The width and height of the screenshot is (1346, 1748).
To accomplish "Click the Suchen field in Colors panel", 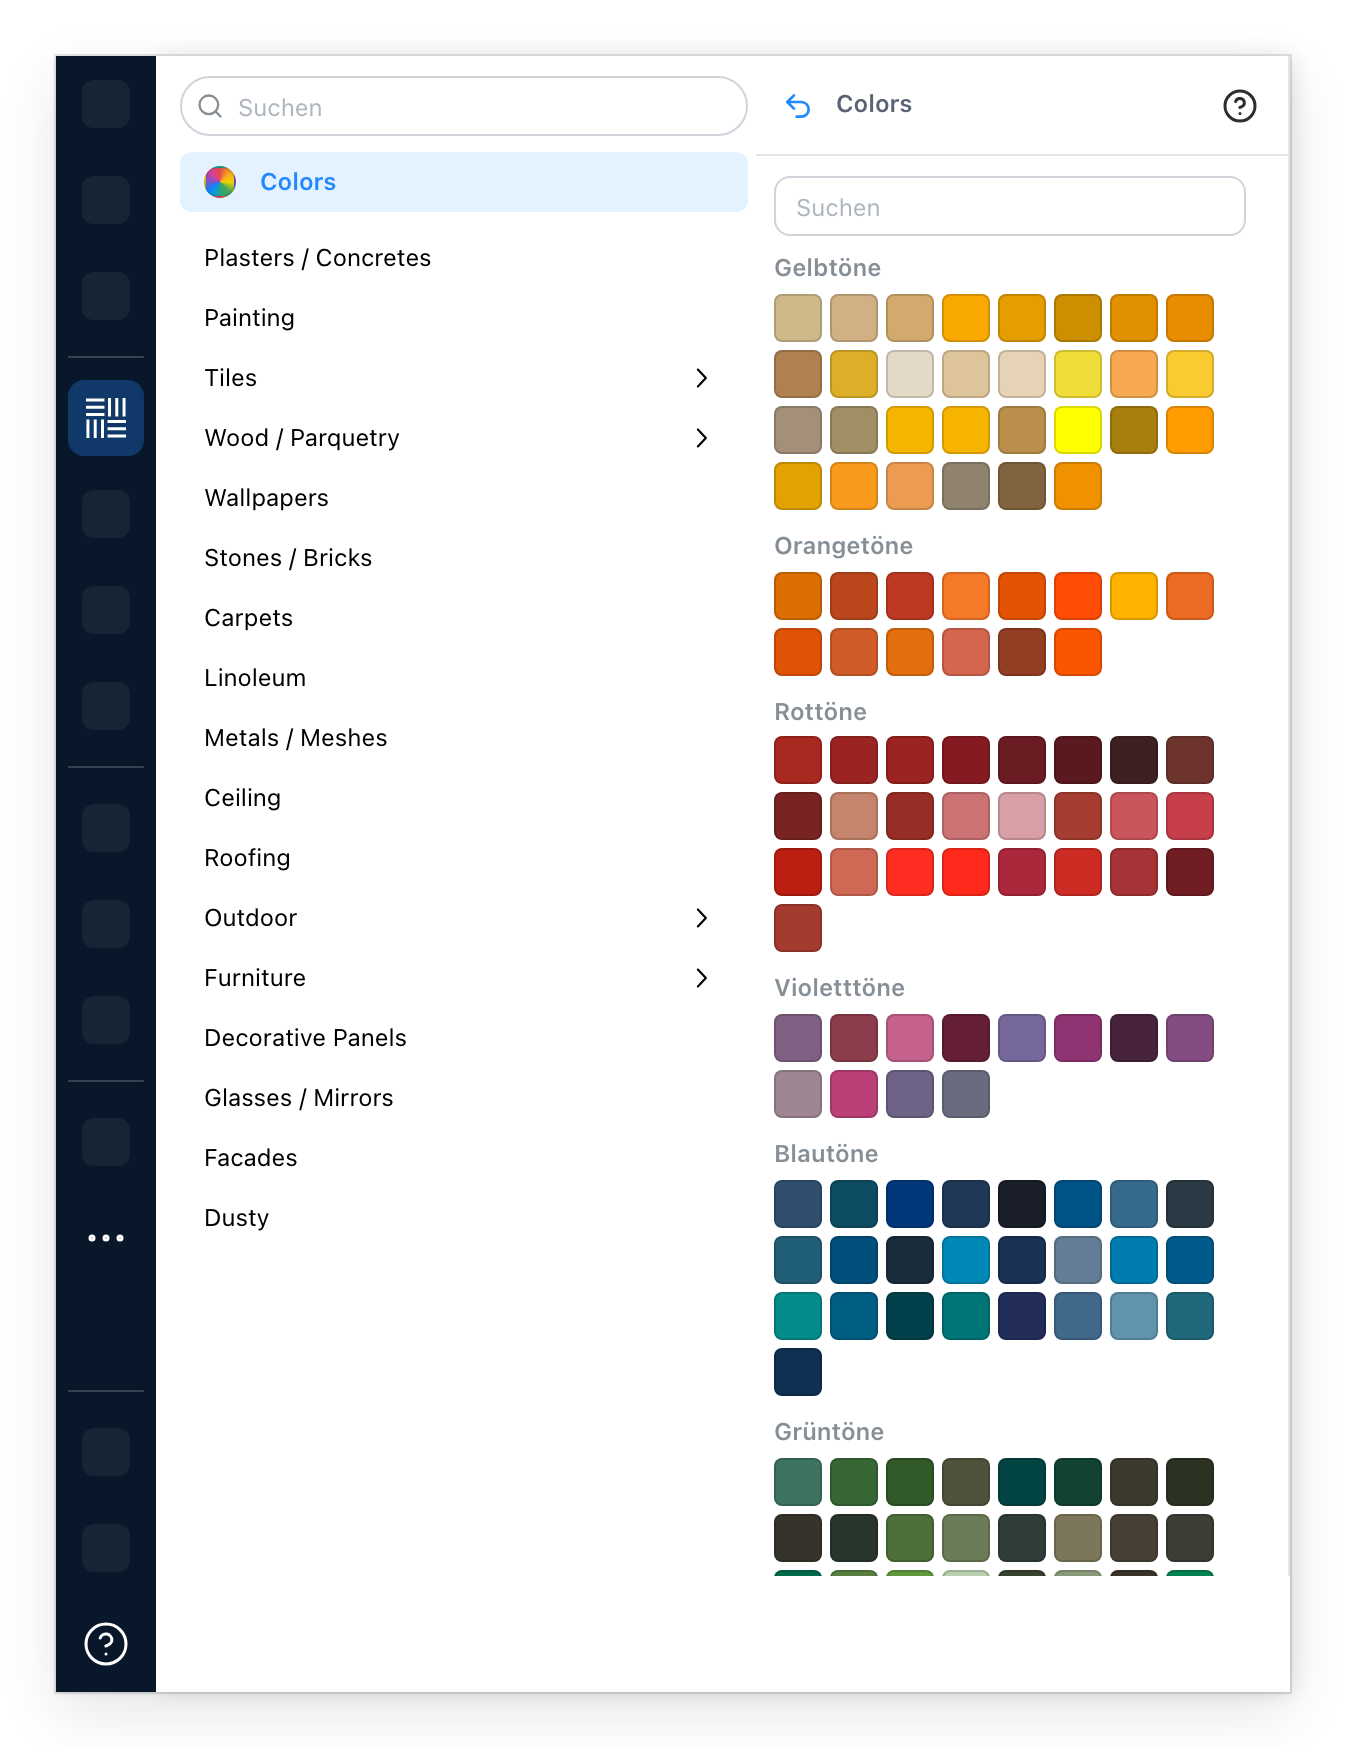I will point(1009,206).
